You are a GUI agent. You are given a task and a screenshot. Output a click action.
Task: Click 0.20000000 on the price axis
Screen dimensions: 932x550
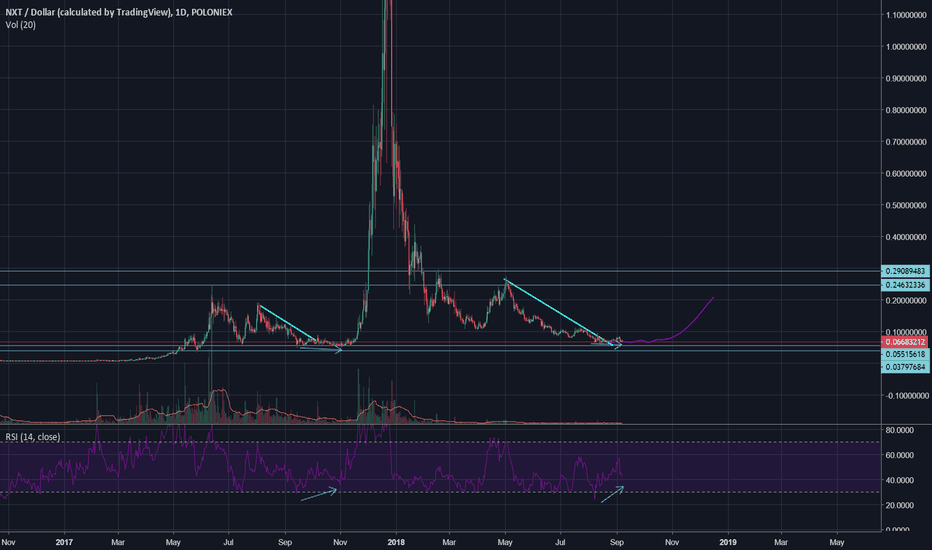click(x=906, y=301)
